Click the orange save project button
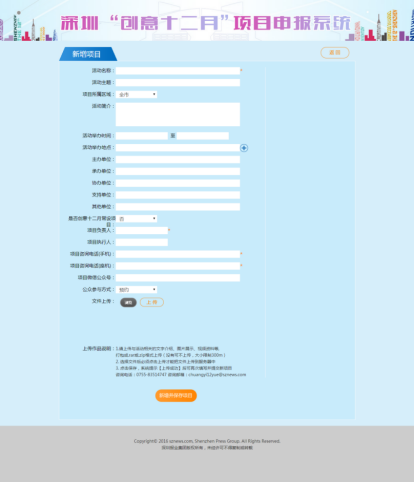Screen dimensions: 414x483 pyautogui.click(x=176, y=396)
